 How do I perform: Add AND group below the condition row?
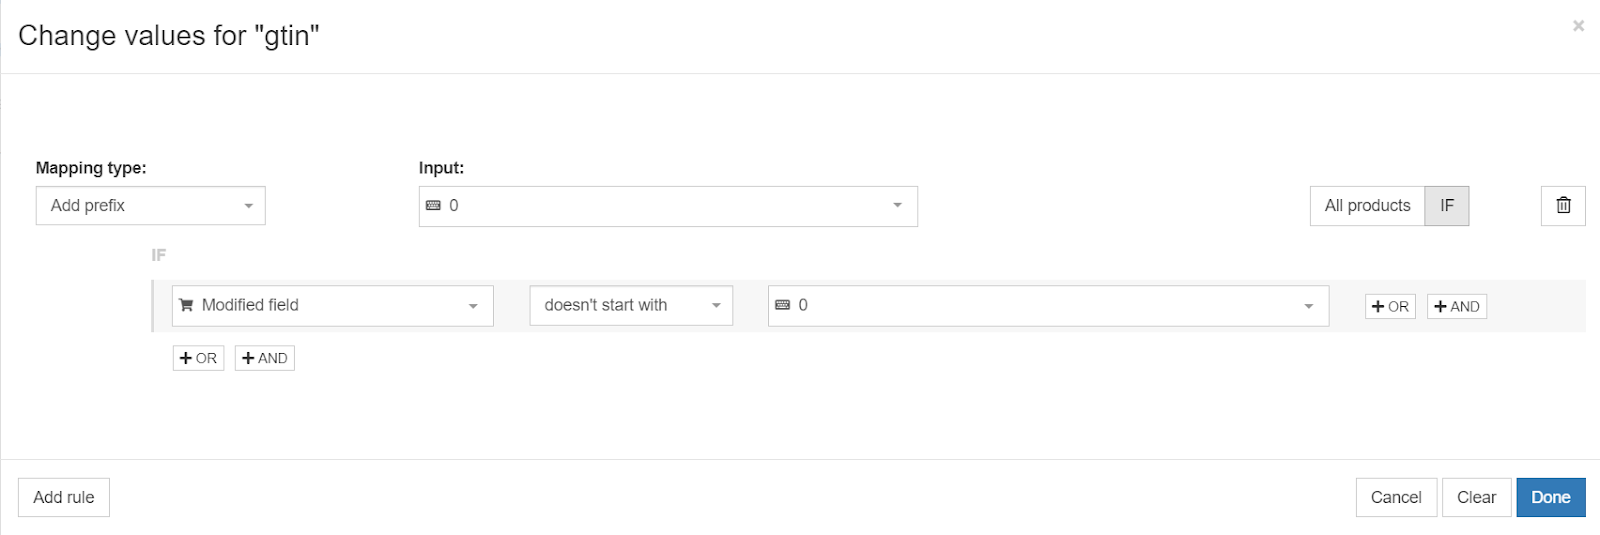pyautogui.click(x=264, y=358)
